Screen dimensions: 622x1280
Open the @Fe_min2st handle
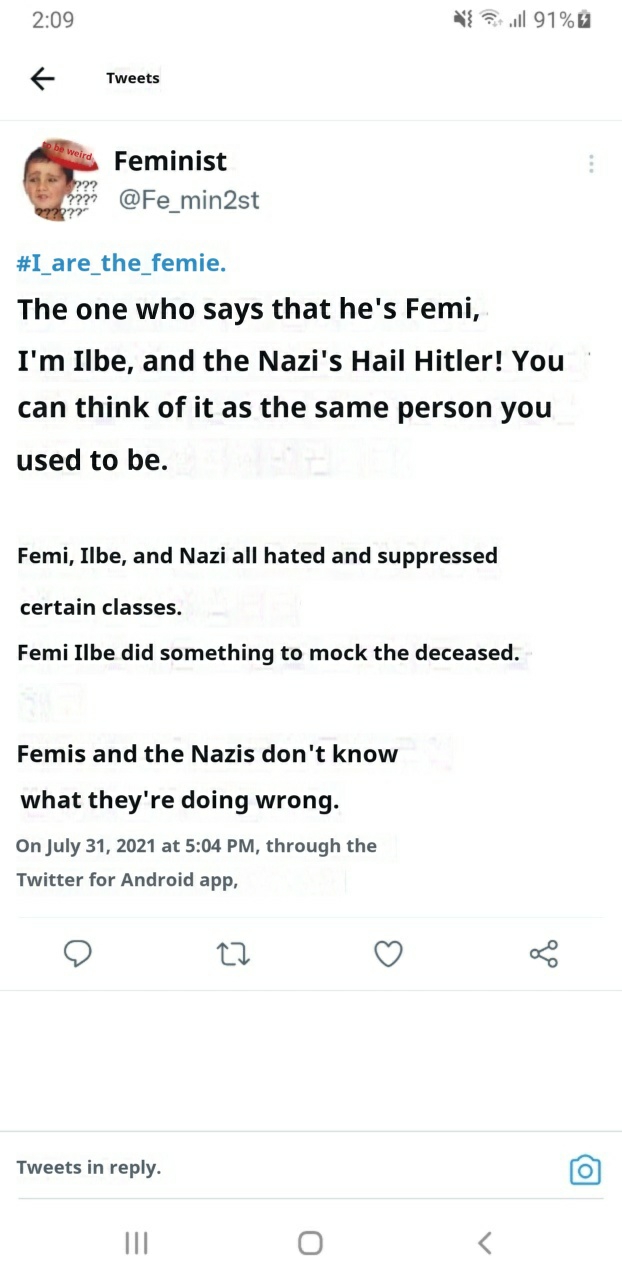pos(188,200)
